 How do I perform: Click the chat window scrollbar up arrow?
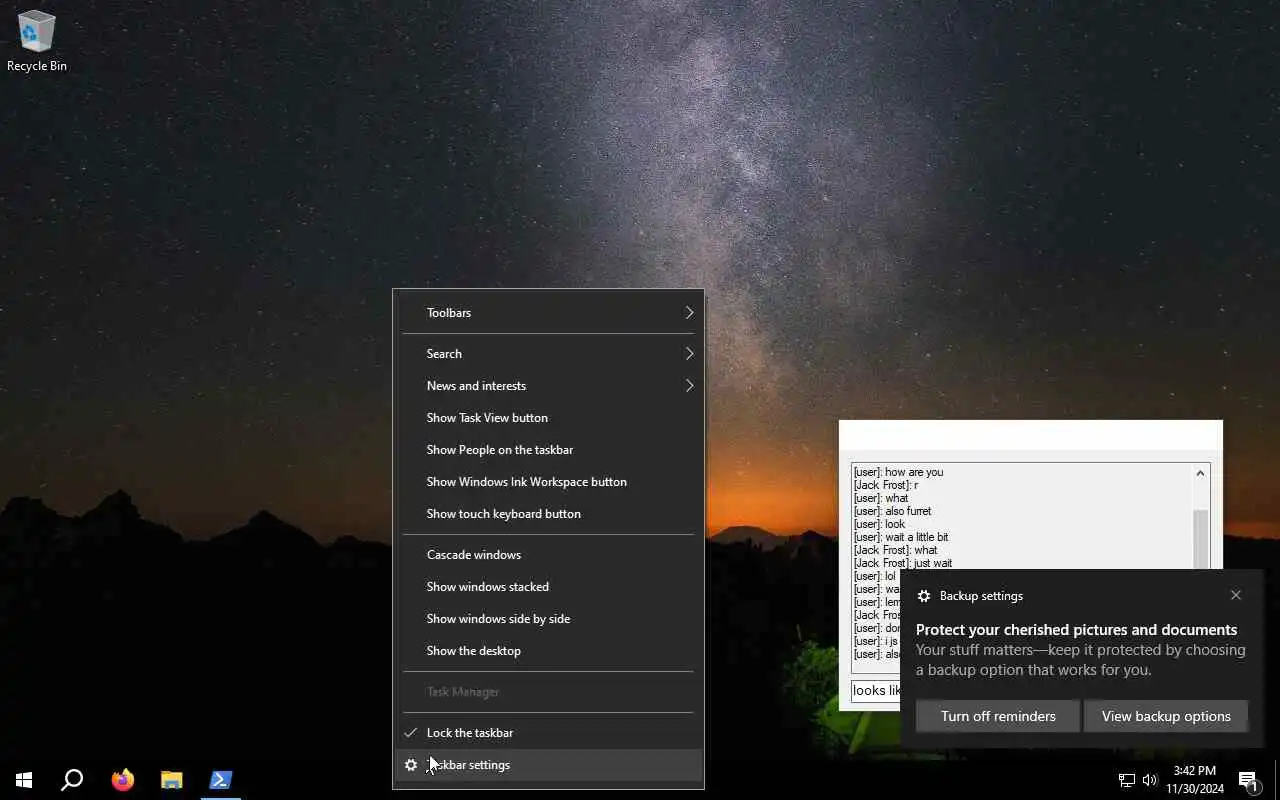click(x=1201, y=473)
